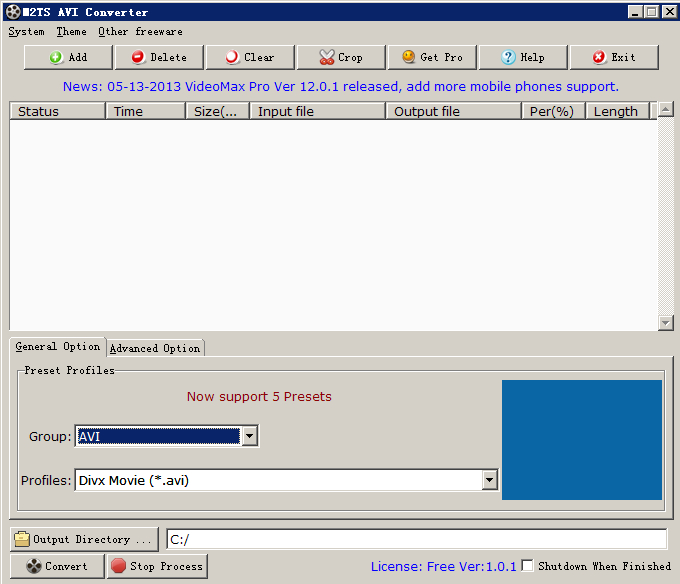Click the Per(%) column header
Image resolution: width=680 pixels, height=584 pixels.
[554, 111]
